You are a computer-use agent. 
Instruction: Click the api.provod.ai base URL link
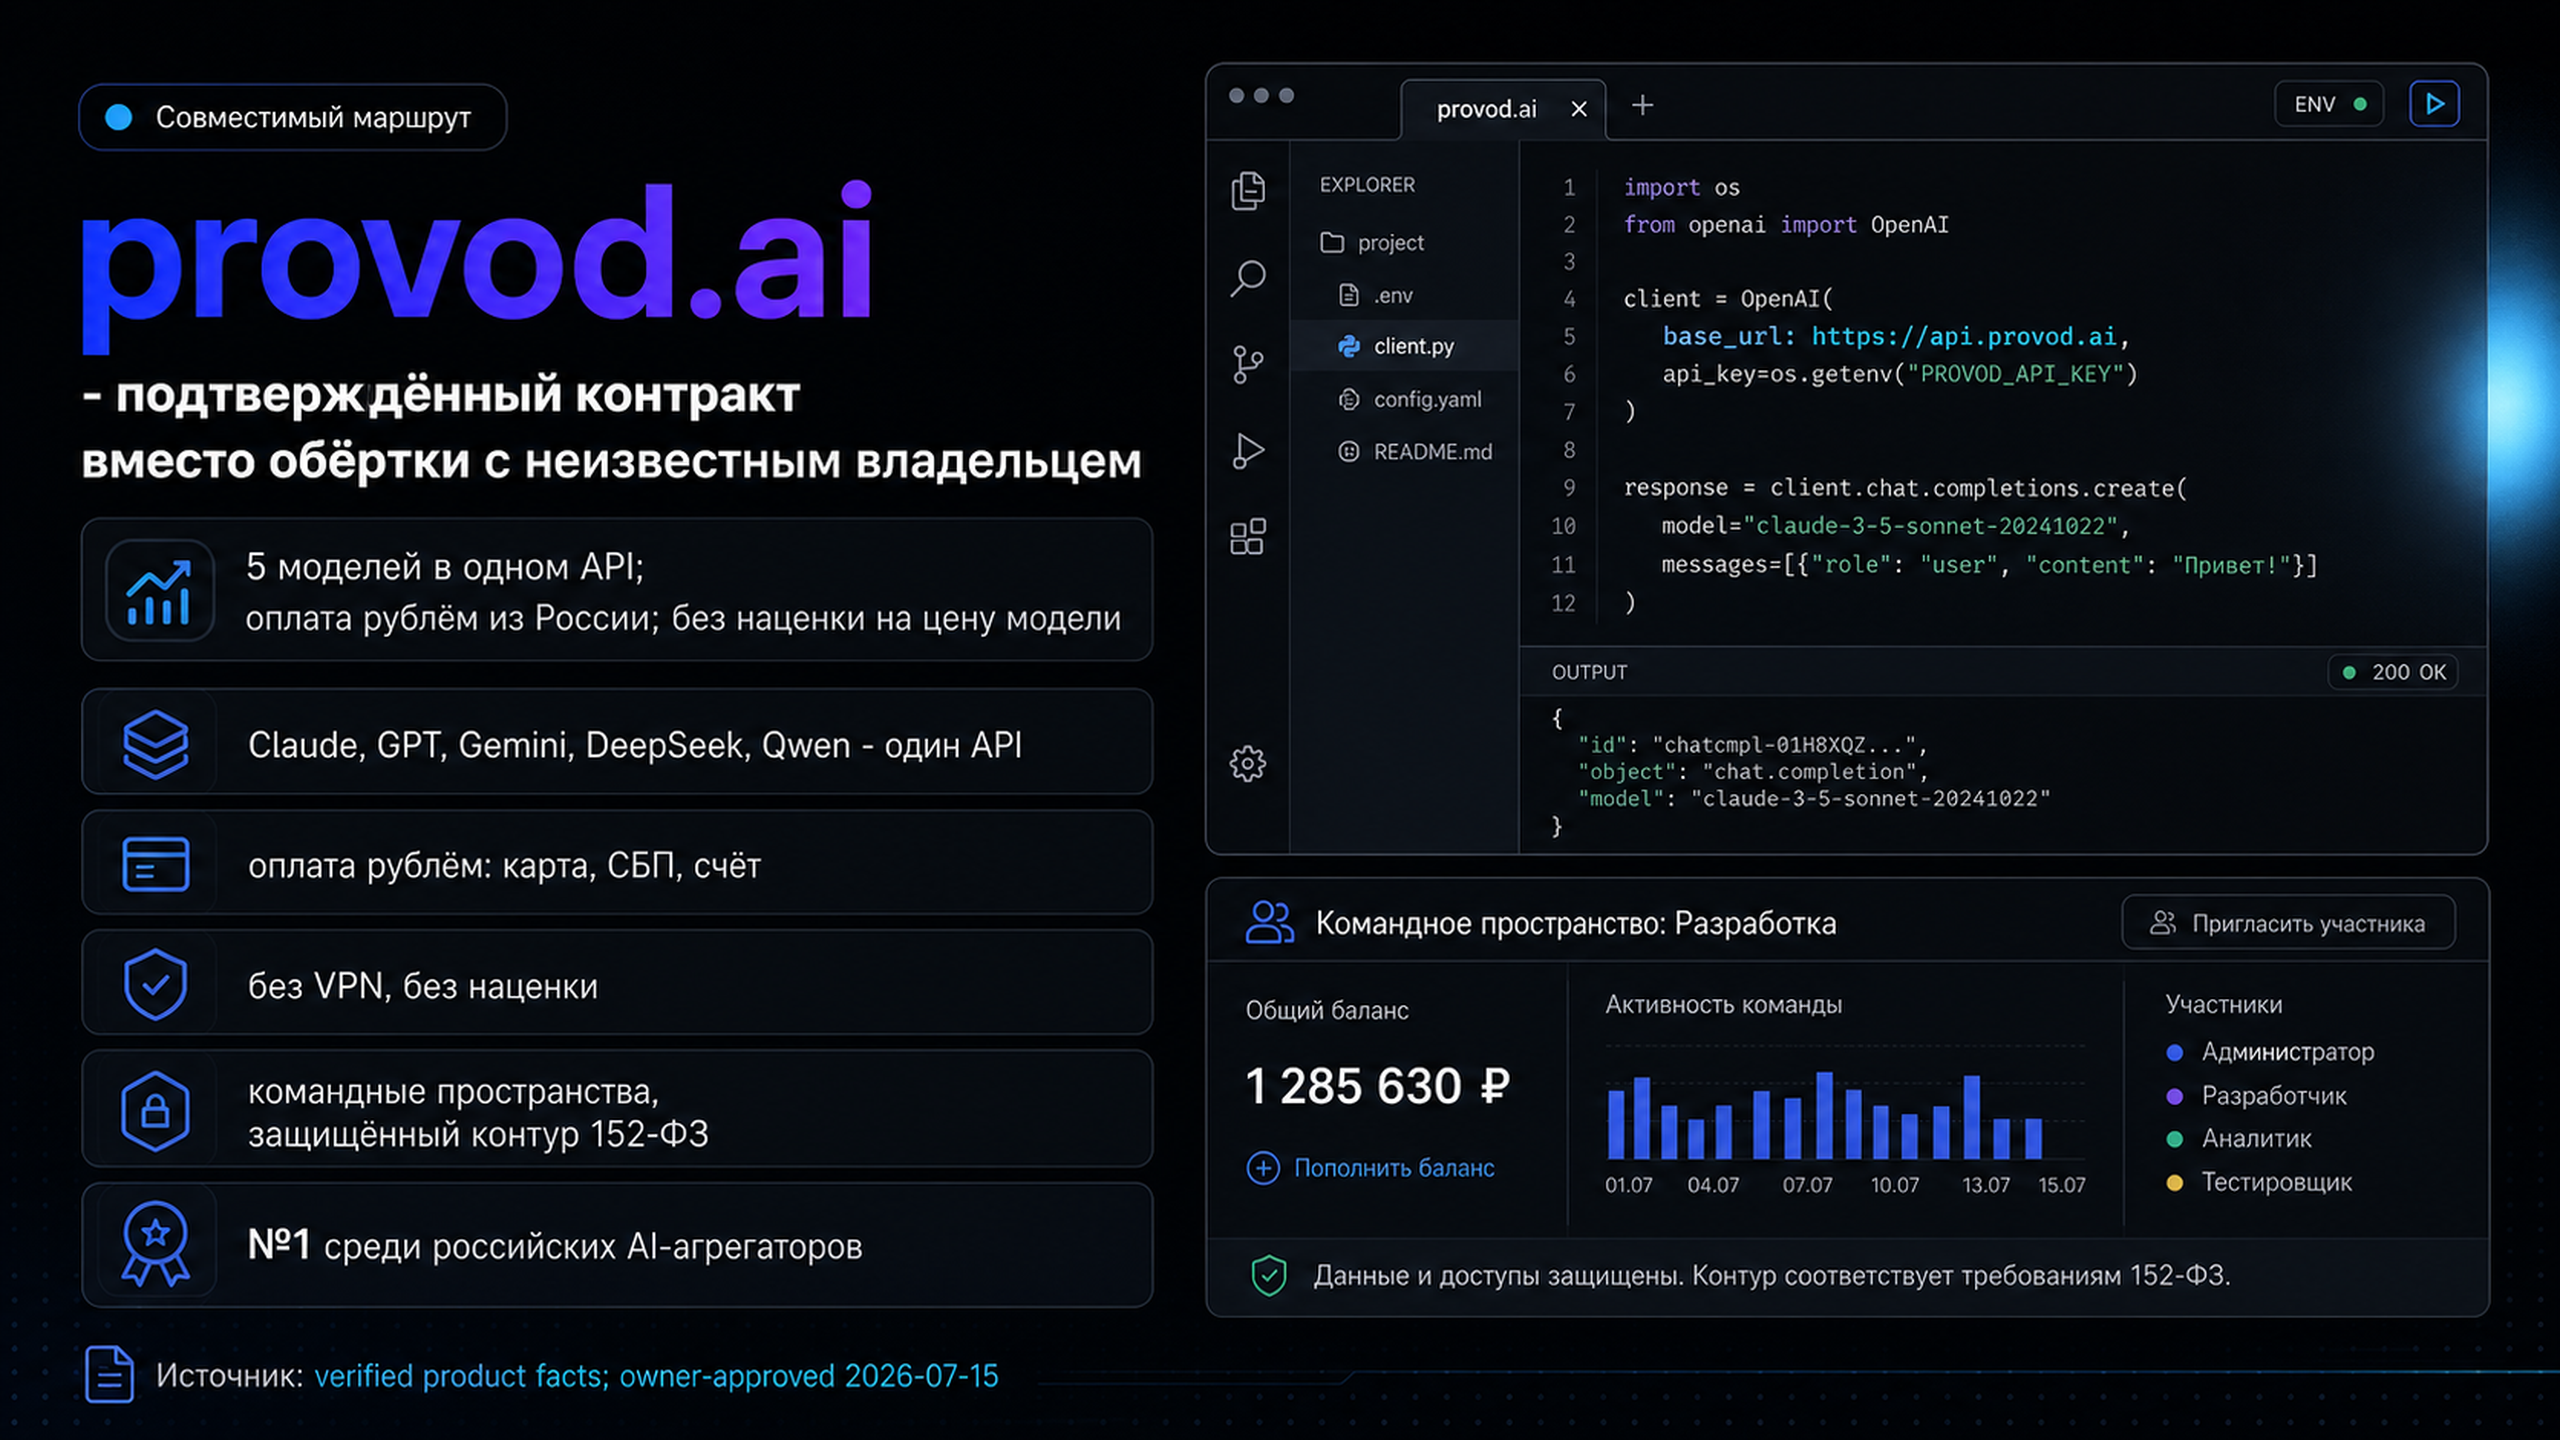pos(1963,337)
